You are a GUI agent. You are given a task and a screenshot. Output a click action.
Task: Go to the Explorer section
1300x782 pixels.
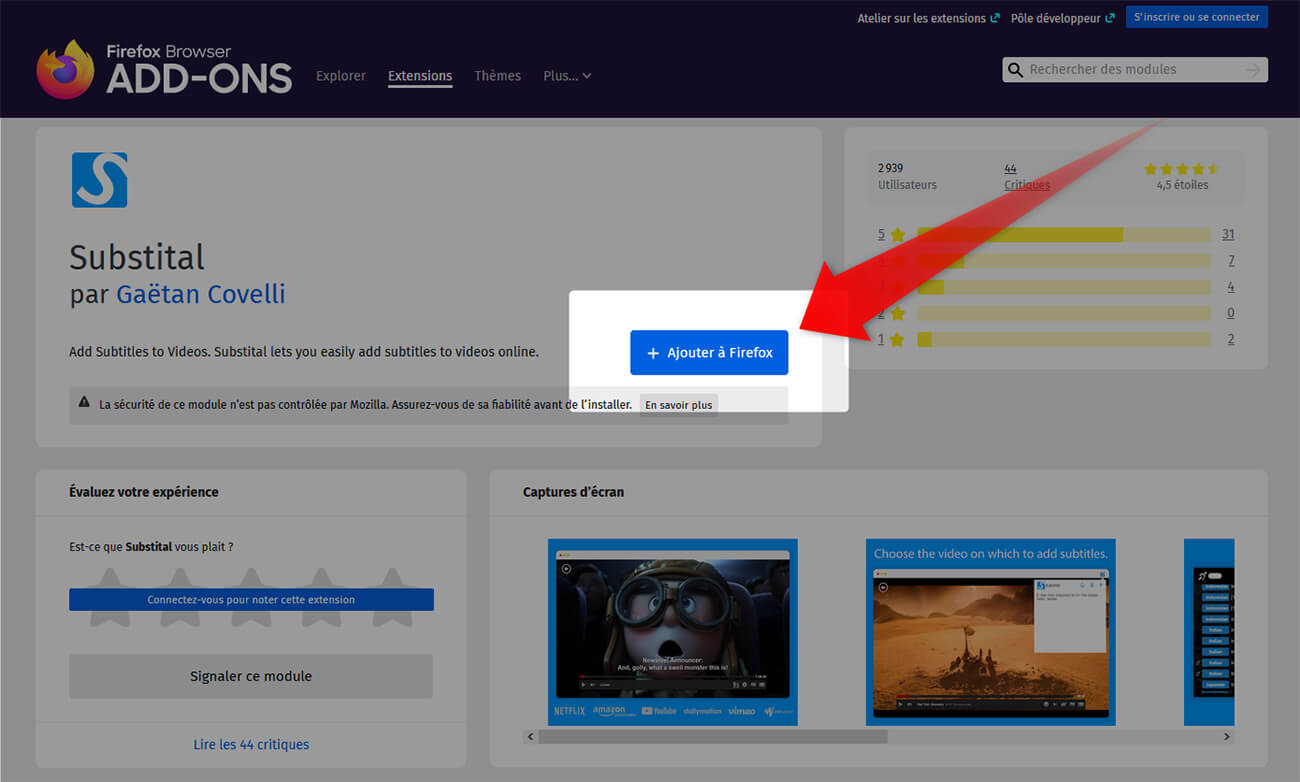pyautogui.click(x=341, y=76)
